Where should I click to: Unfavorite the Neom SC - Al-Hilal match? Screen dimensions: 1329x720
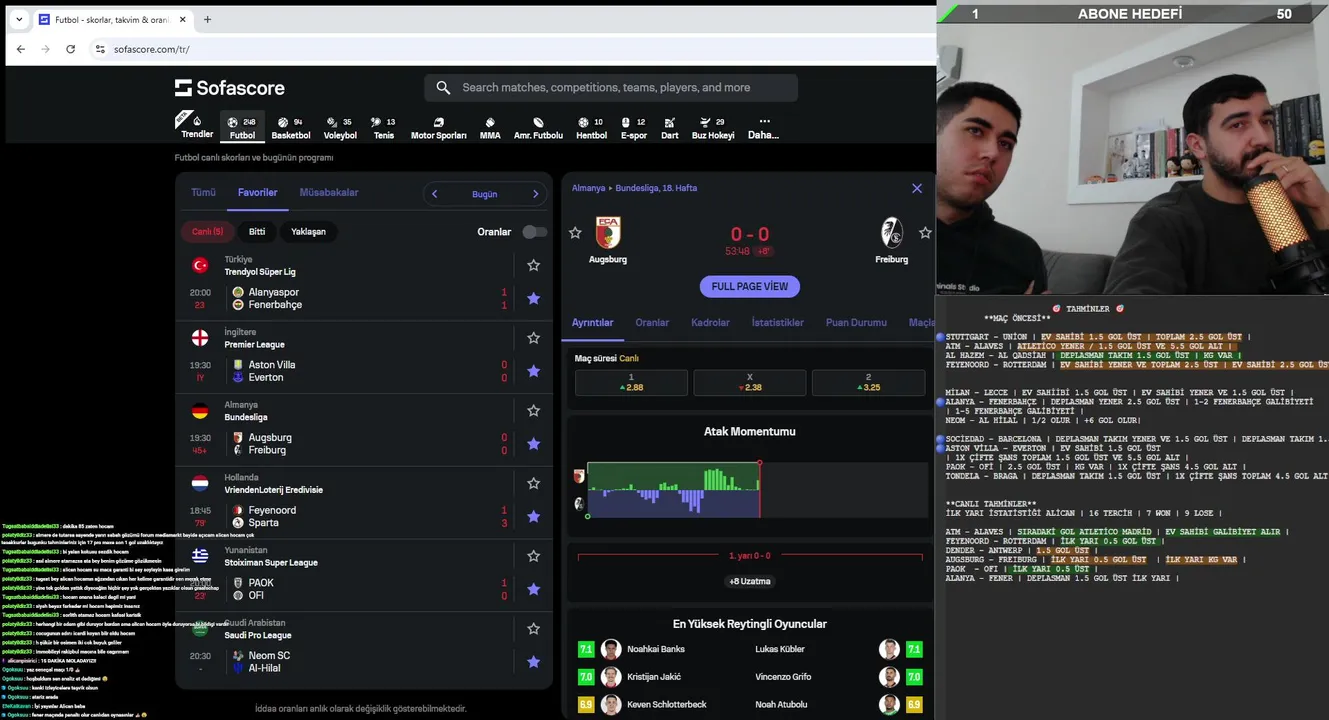(x=533, y=661)
